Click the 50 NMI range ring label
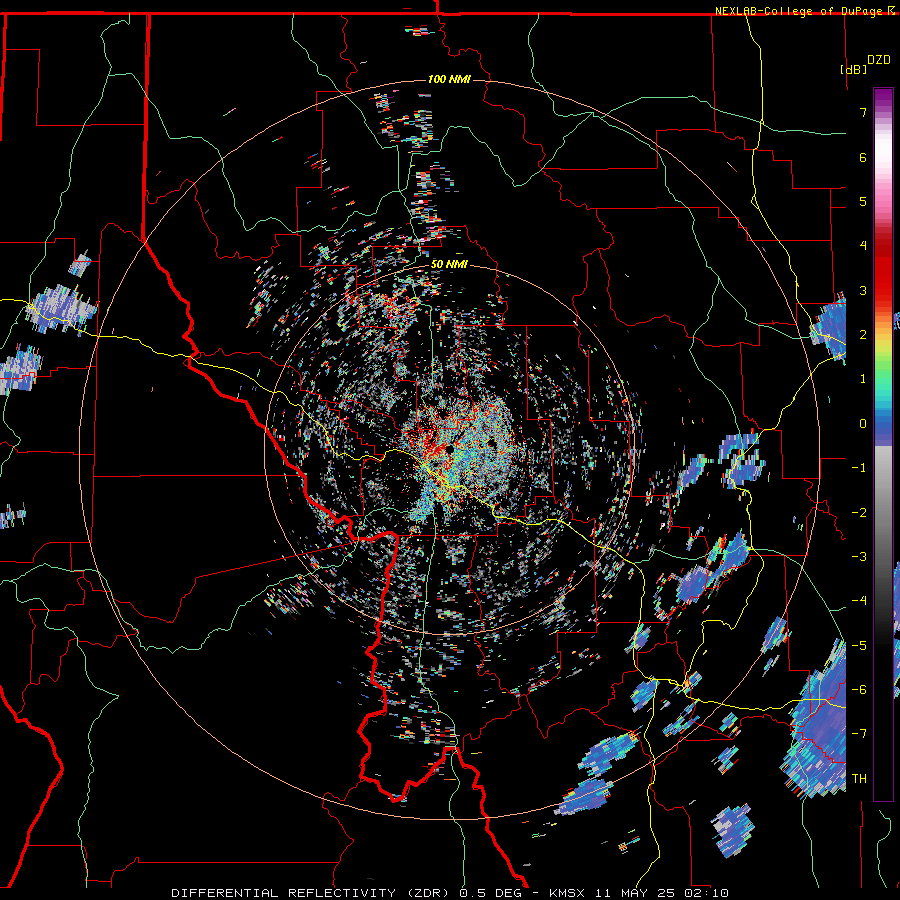The image size is (900, 900). click(449, 265)
